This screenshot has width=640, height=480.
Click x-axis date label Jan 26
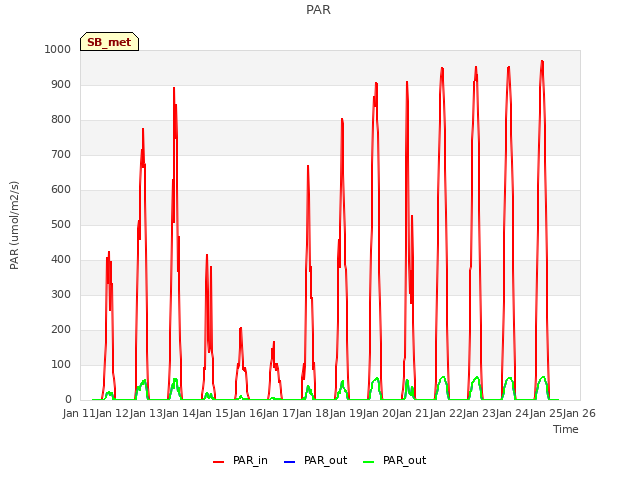click(579, 413)
